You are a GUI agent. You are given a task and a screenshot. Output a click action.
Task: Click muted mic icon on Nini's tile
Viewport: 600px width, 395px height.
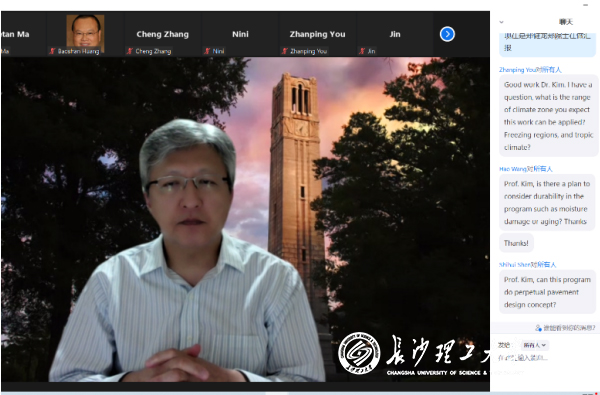click(207, 51)
